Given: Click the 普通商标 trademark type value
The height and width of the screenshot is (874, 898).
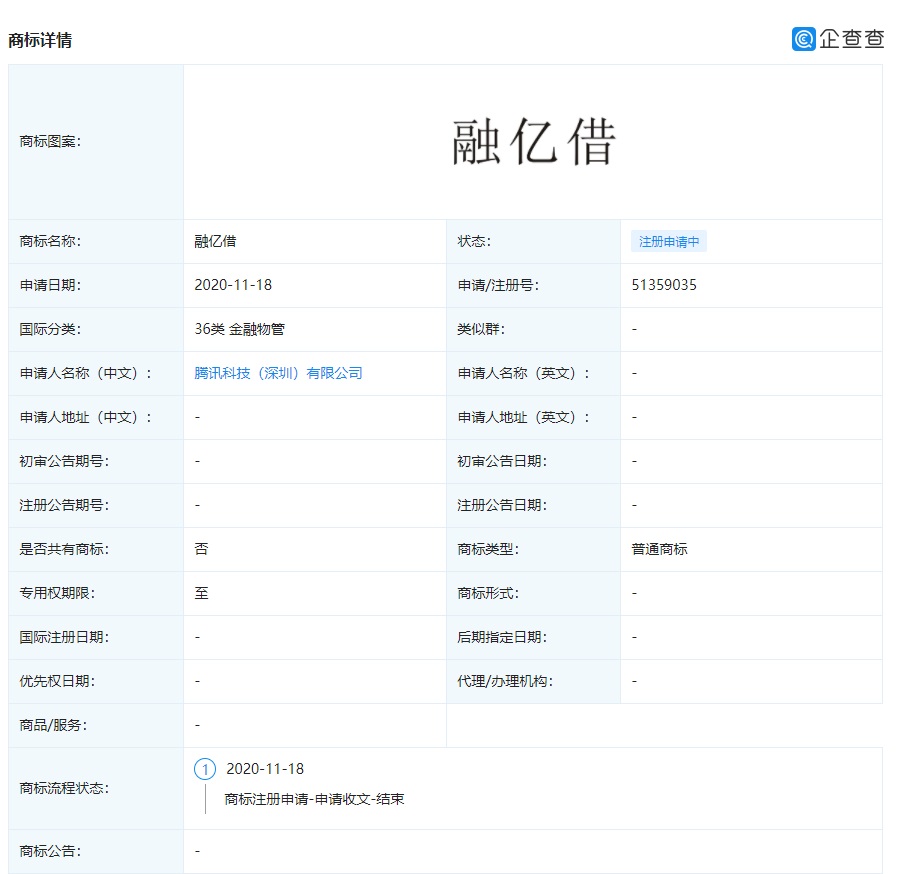Looking at the screenshot, I should pos(659,549).
